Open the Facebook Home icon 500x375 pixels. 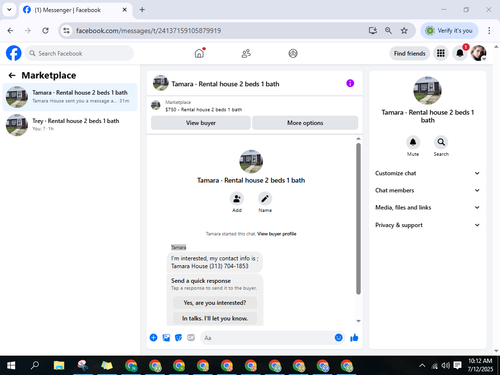click(199, 53)
